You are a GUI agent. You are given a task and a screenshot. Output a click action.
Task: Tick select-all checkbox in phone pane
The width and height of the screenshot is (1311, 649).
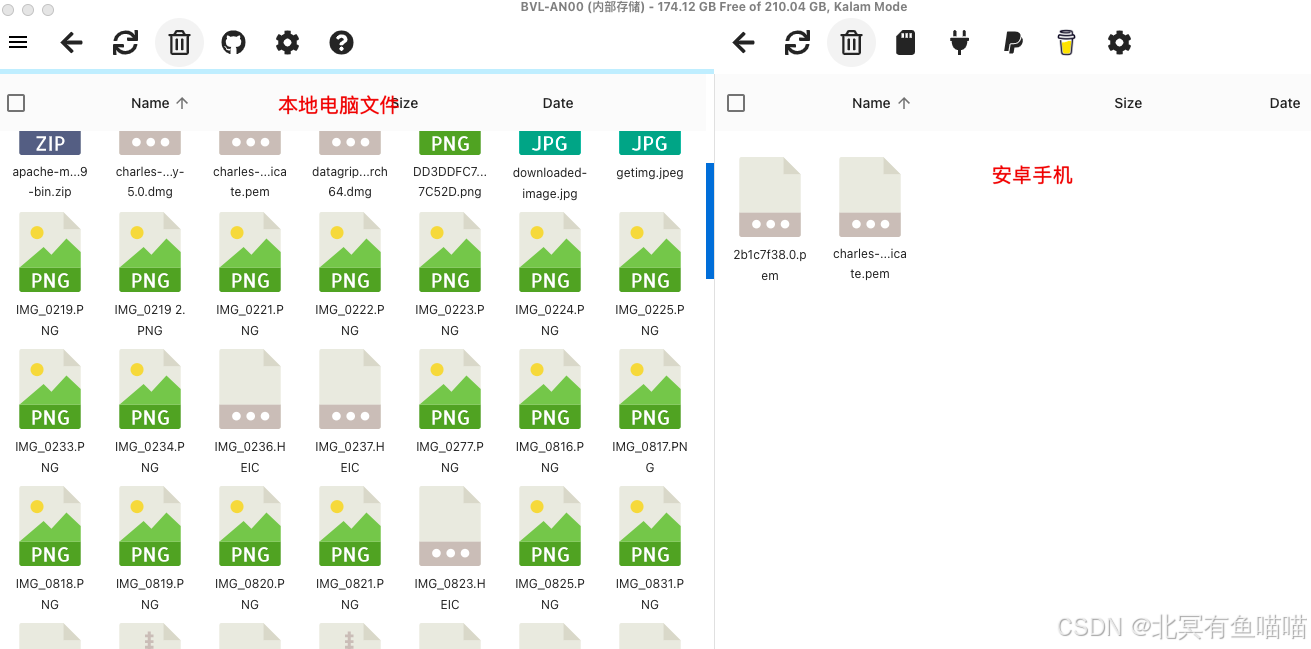(736, 103)
